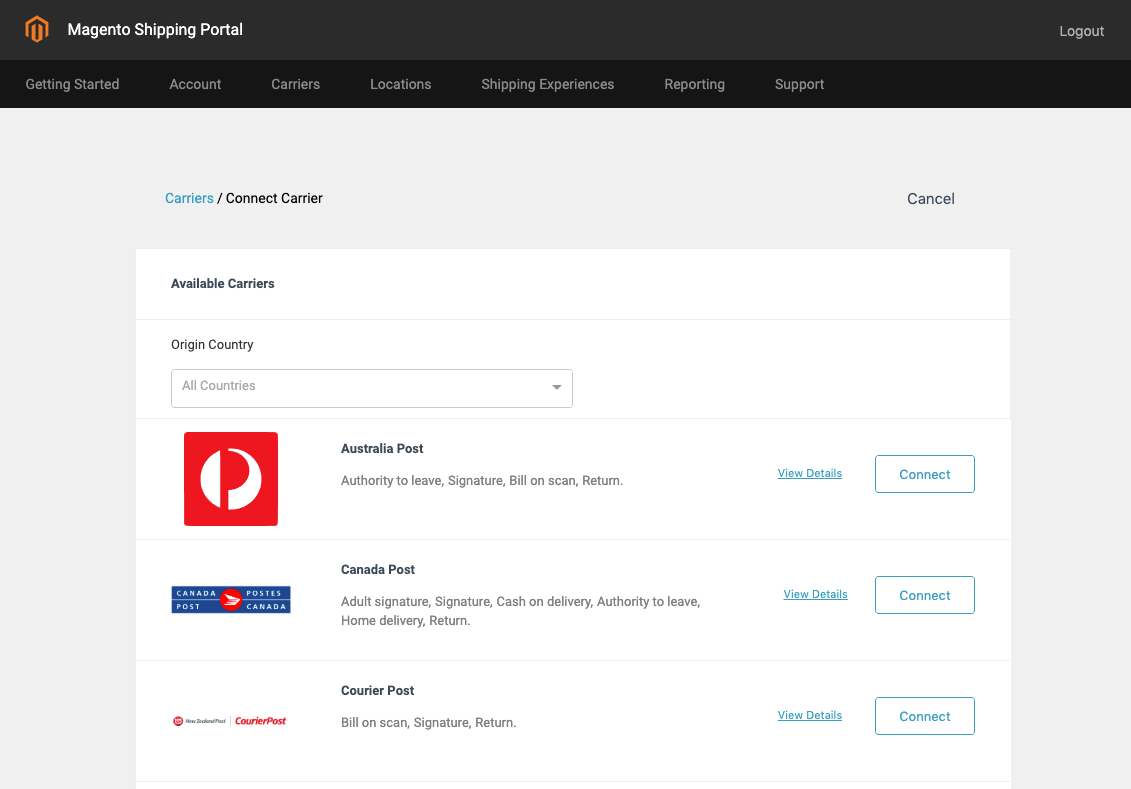Viewport: 1131px width, 789px height.
Task: Open the Origin Country dropdown arrow
Action: 556,387
